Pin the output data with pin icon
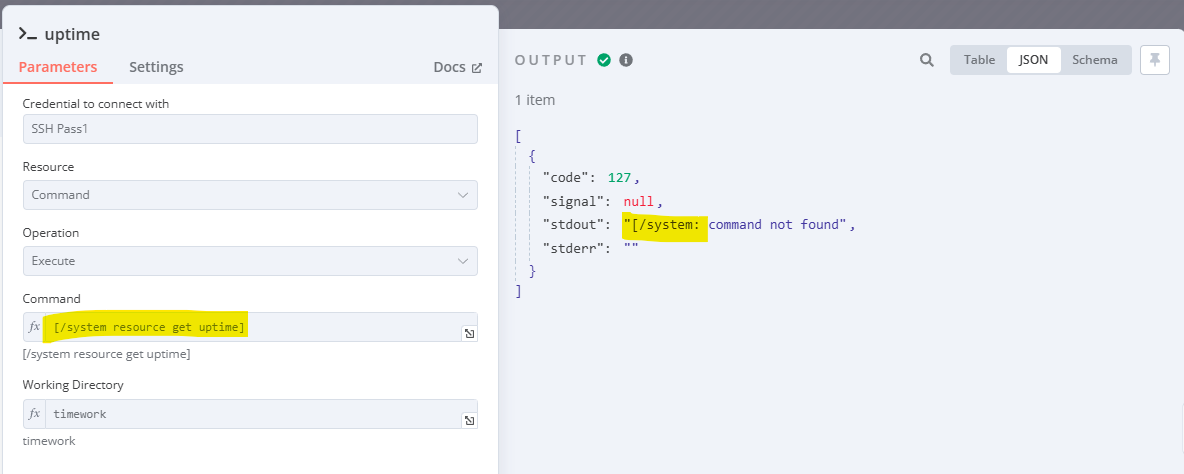The width and height of the screenshot is (1184, 474). click(1155, 60)
